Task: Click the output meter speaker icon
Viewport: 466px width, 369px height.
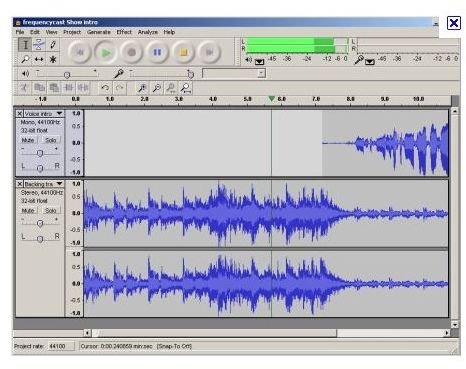Action: tap(248, 60)
